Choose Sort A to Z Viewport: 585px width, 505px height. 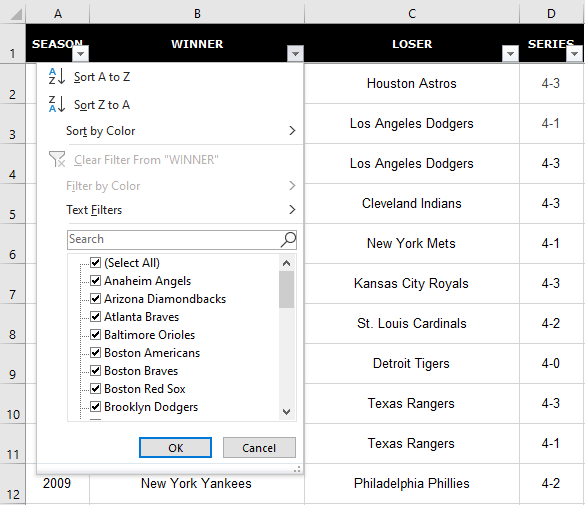point(170,76)
